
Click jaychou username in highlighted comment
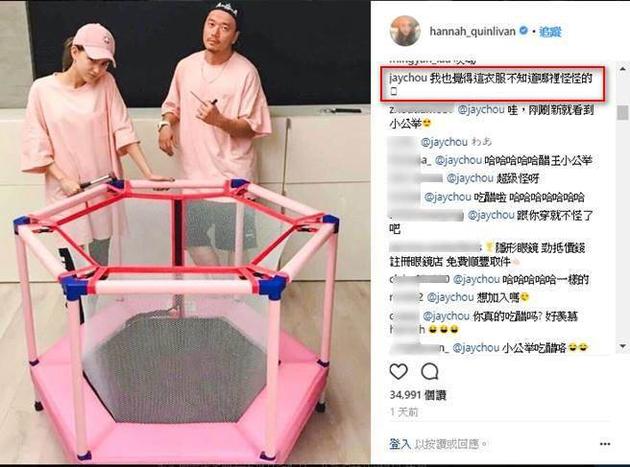(408, 78)
